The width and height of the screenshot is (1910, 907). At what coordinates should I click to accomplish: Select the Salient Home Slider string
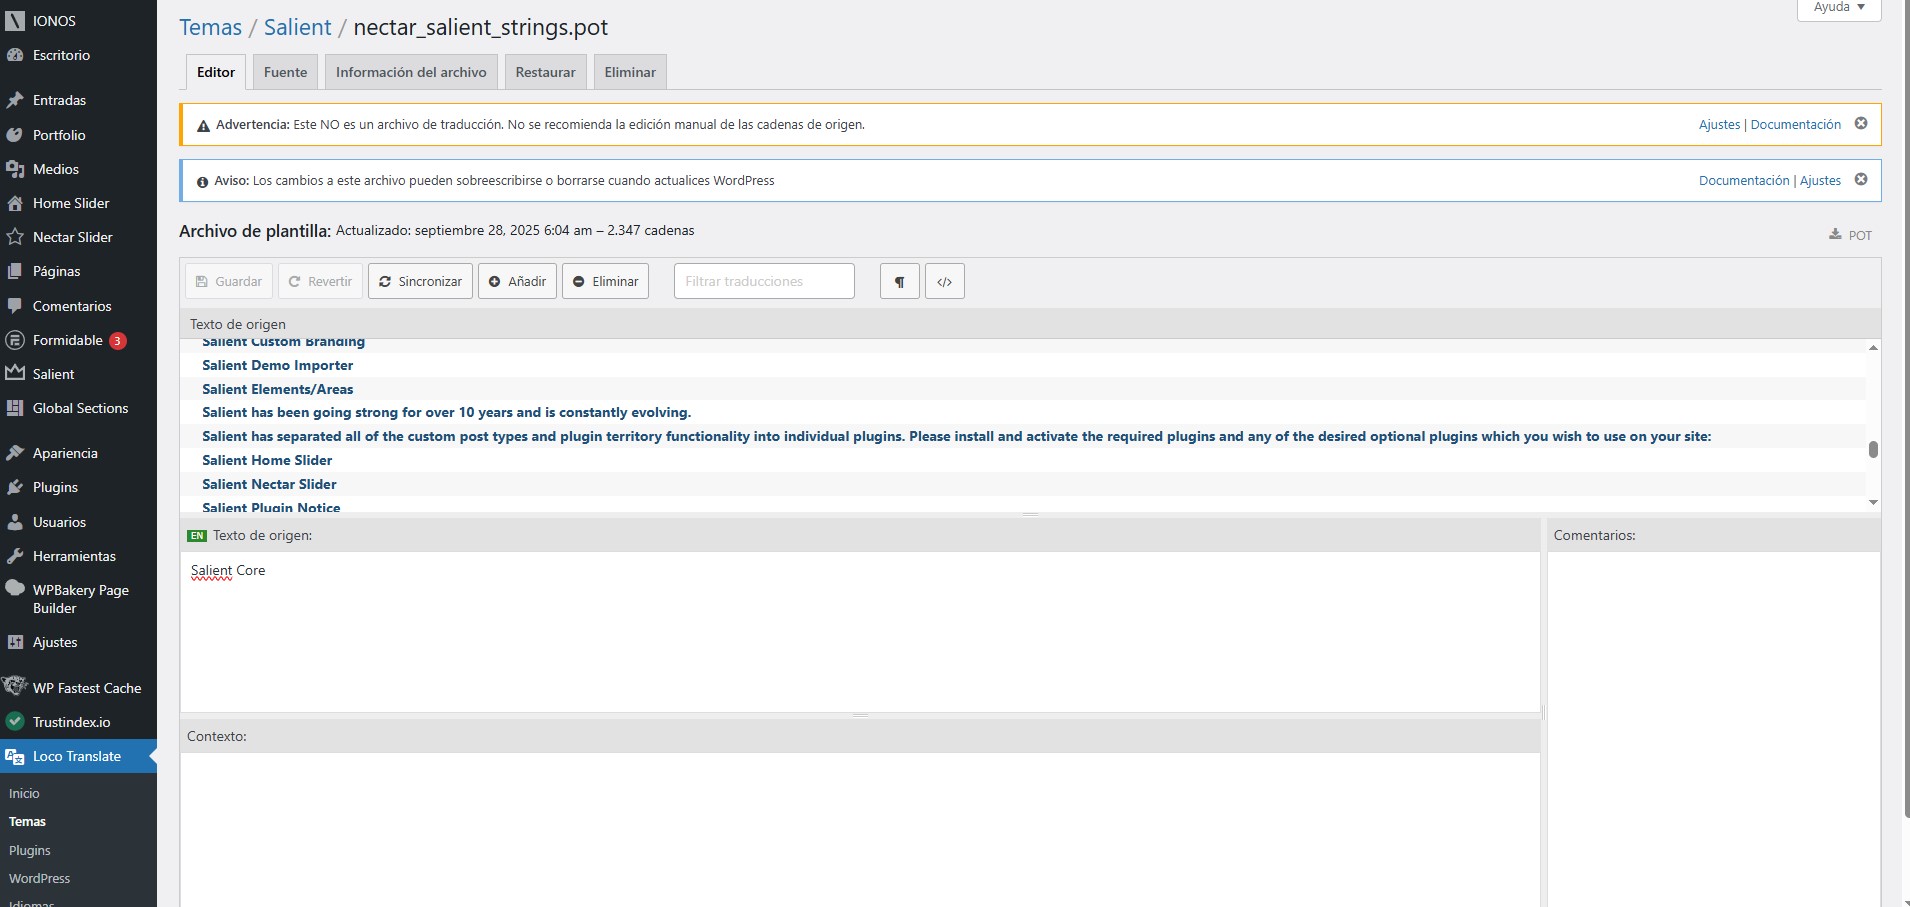click(267, 460)
